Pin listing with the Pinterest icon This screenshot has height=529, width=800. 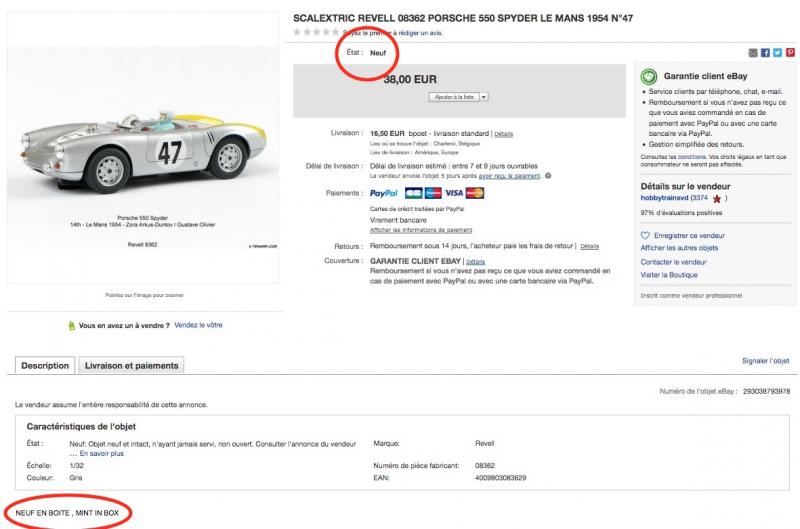coord(789,52)
